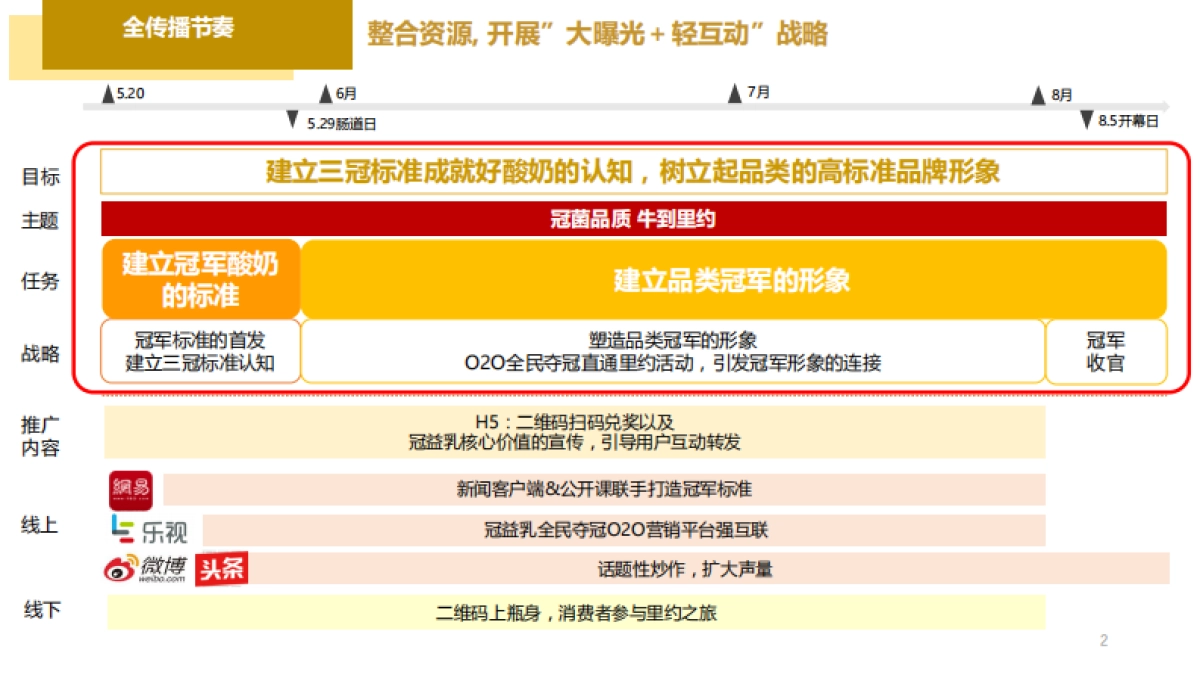
Task: Click the down-arrow marker beside 8.5开幕日
Action: pyautogui.click(x=1086, y=120)
